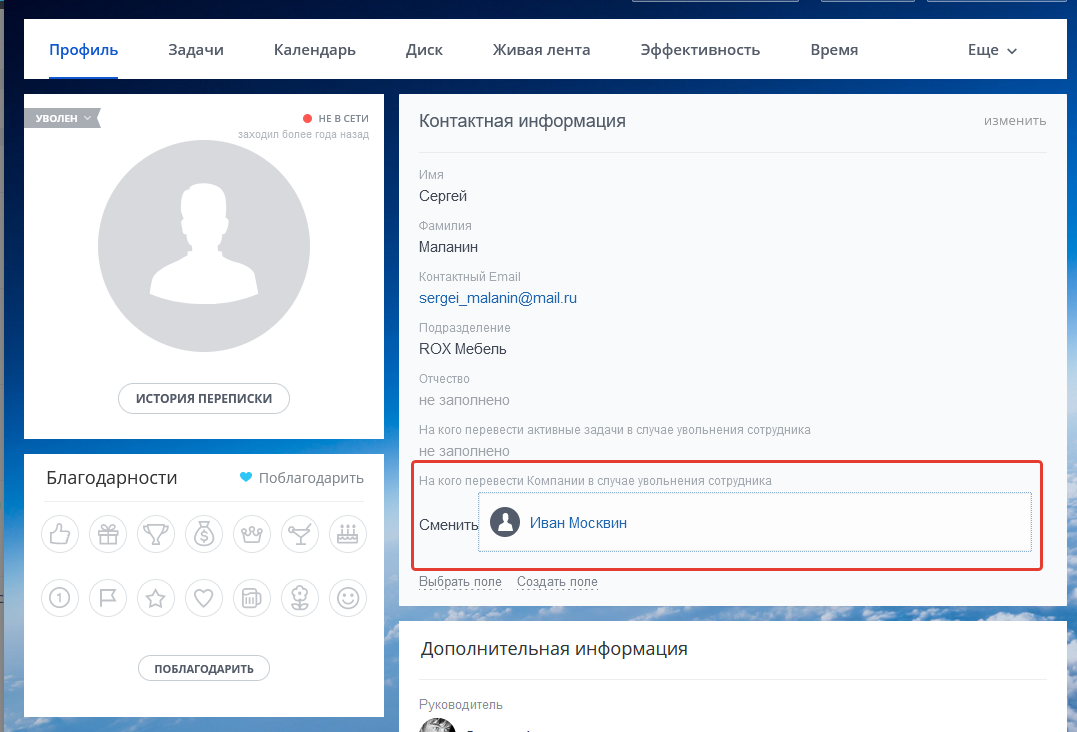Select the gift box gratitude icon

point(108,534)
